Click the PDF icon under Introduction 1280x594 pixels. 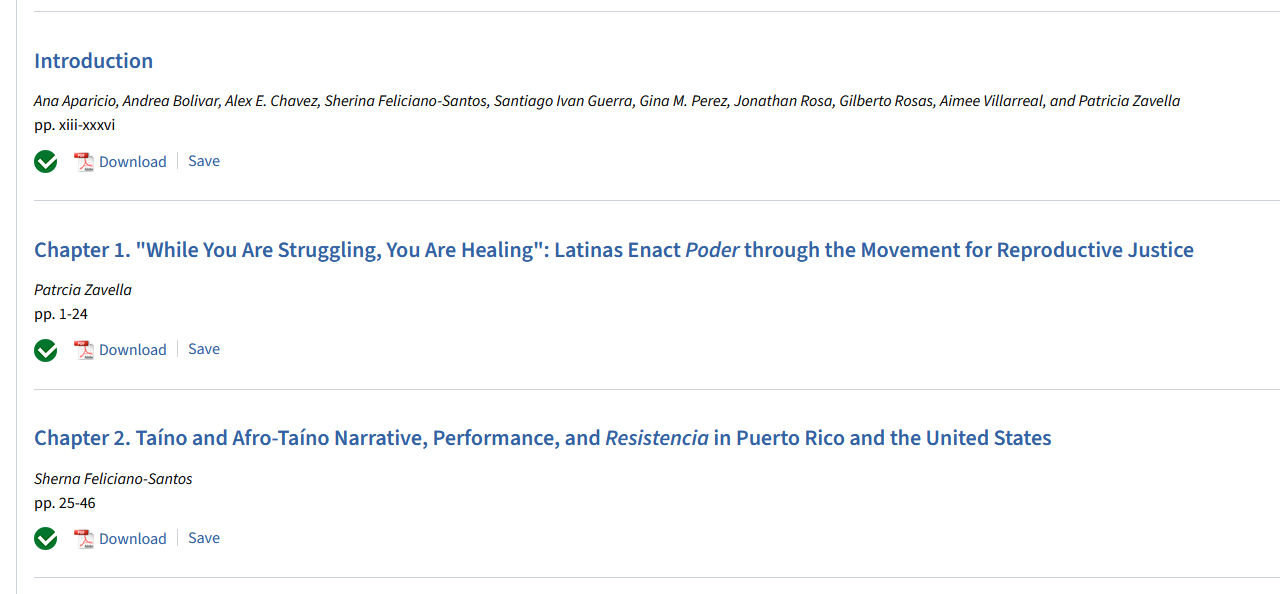coord(84,162)
